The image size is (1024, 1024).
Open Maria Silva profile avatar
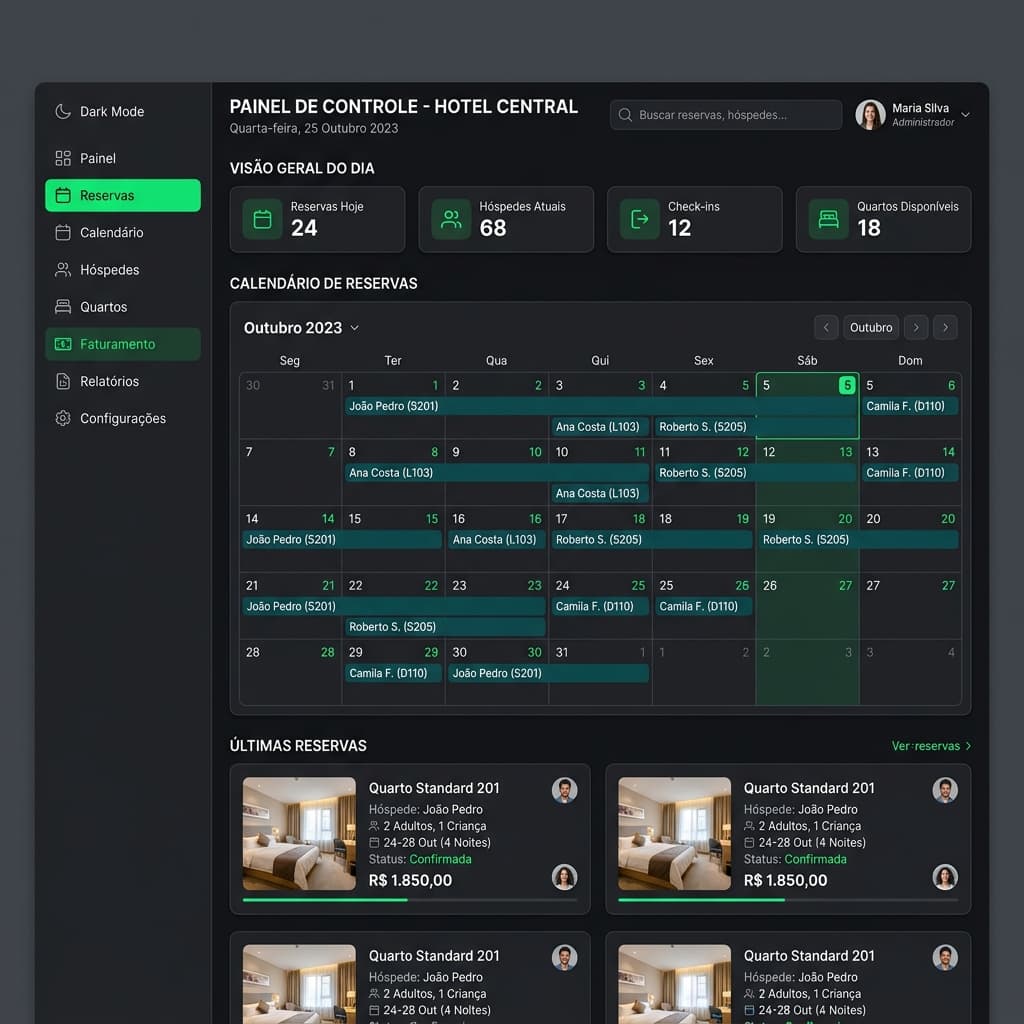click(x=870, y=115)
